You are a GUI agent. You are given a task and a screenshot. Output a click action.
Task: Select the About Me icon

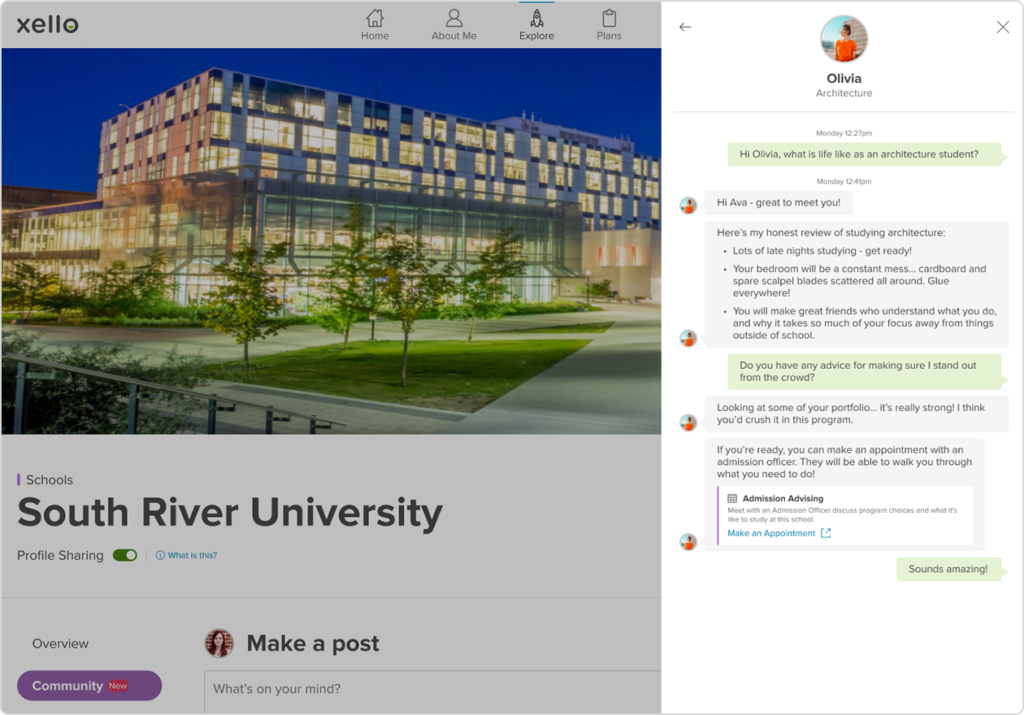[x=453, y=20]
